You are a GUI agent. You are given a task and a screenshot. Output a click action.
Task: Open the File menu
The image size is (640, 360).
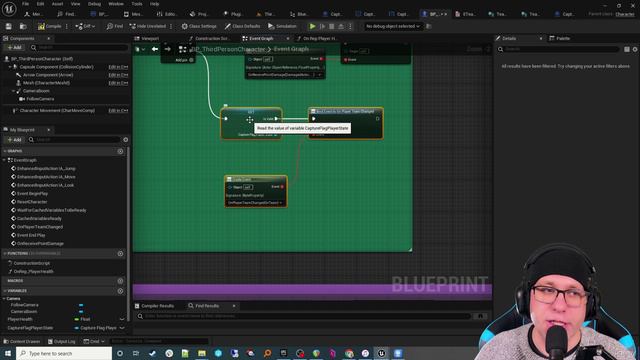(25, 4)
